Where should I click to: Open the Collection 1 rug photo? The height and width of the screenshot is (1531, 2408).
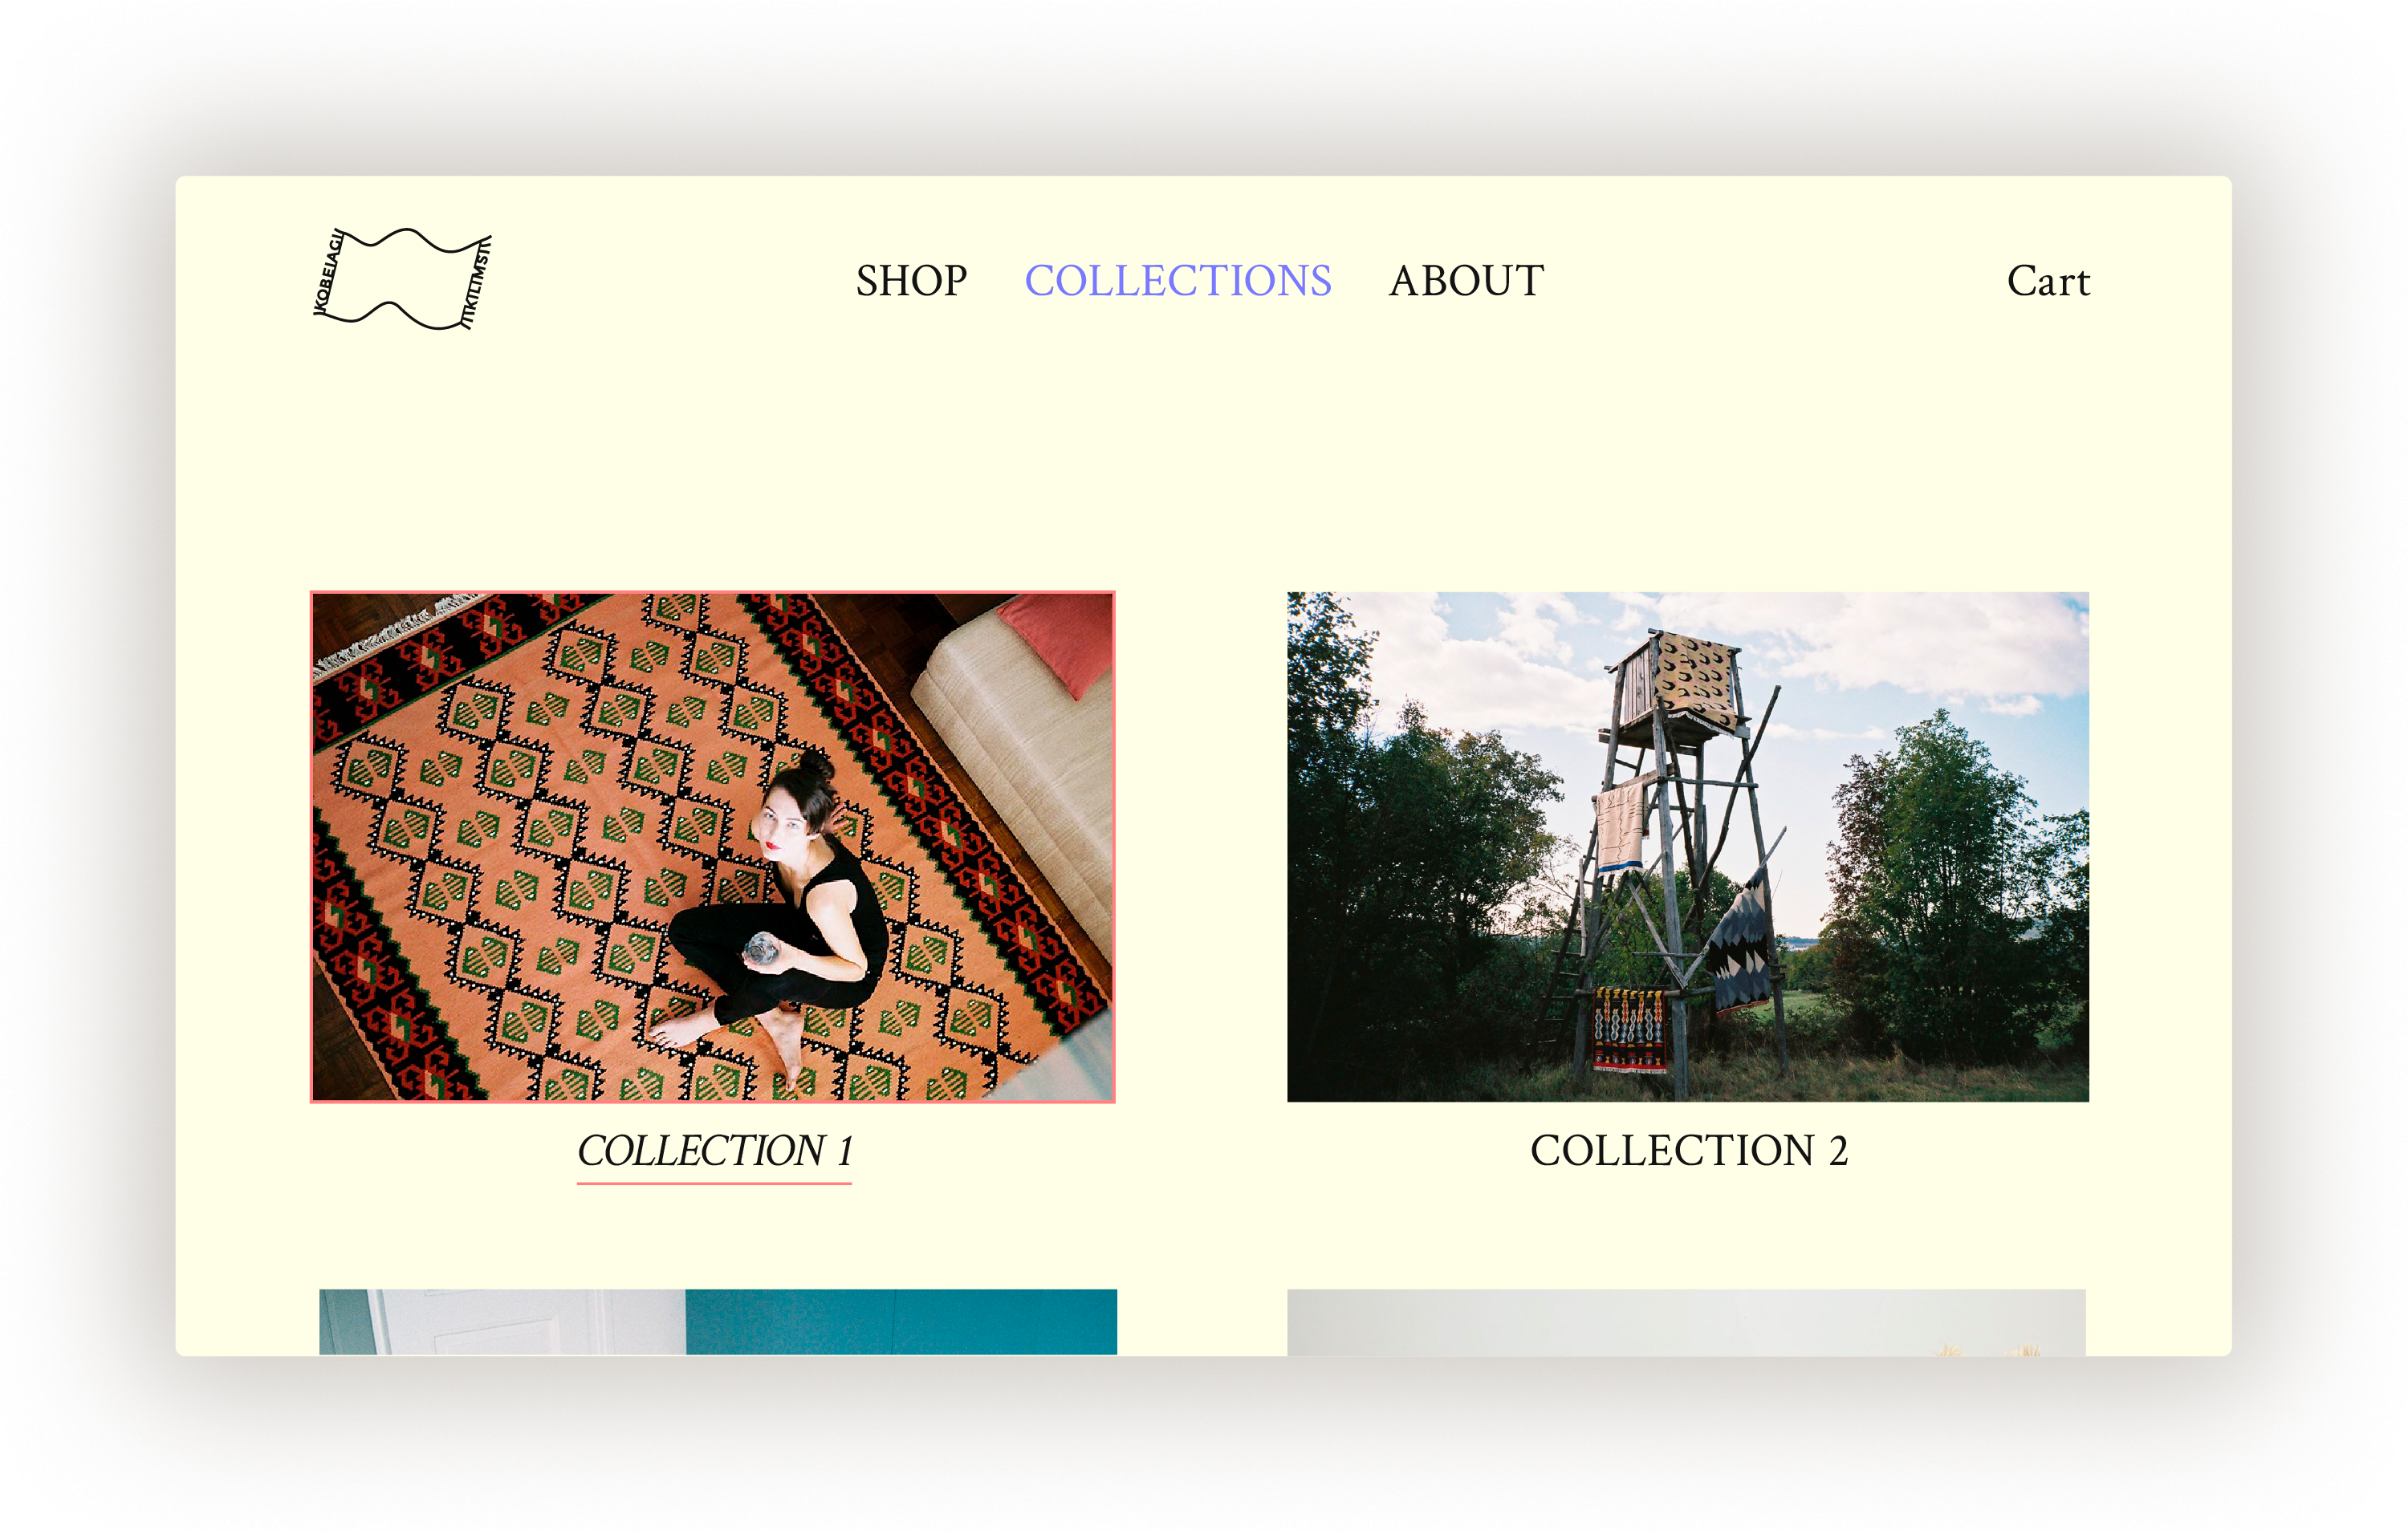713,847
